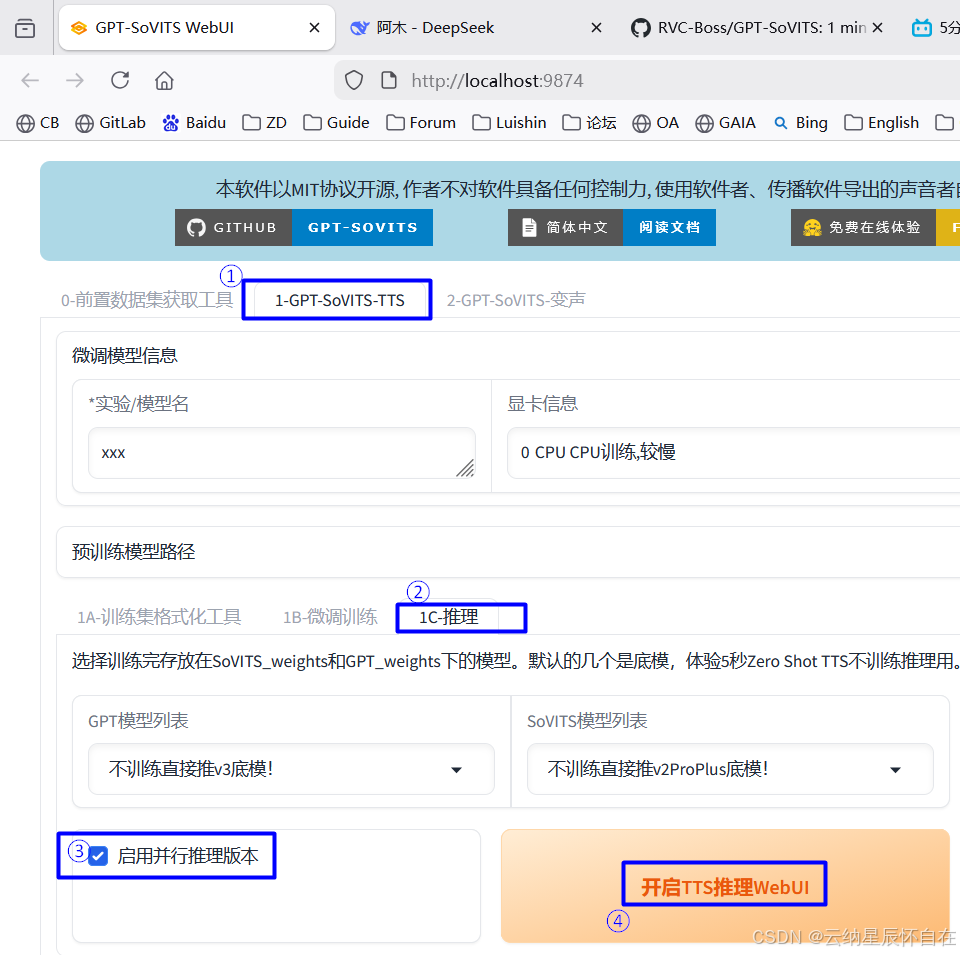Click the address bar URL localhost:9874
960x955 pixels.
coord(497,81)
